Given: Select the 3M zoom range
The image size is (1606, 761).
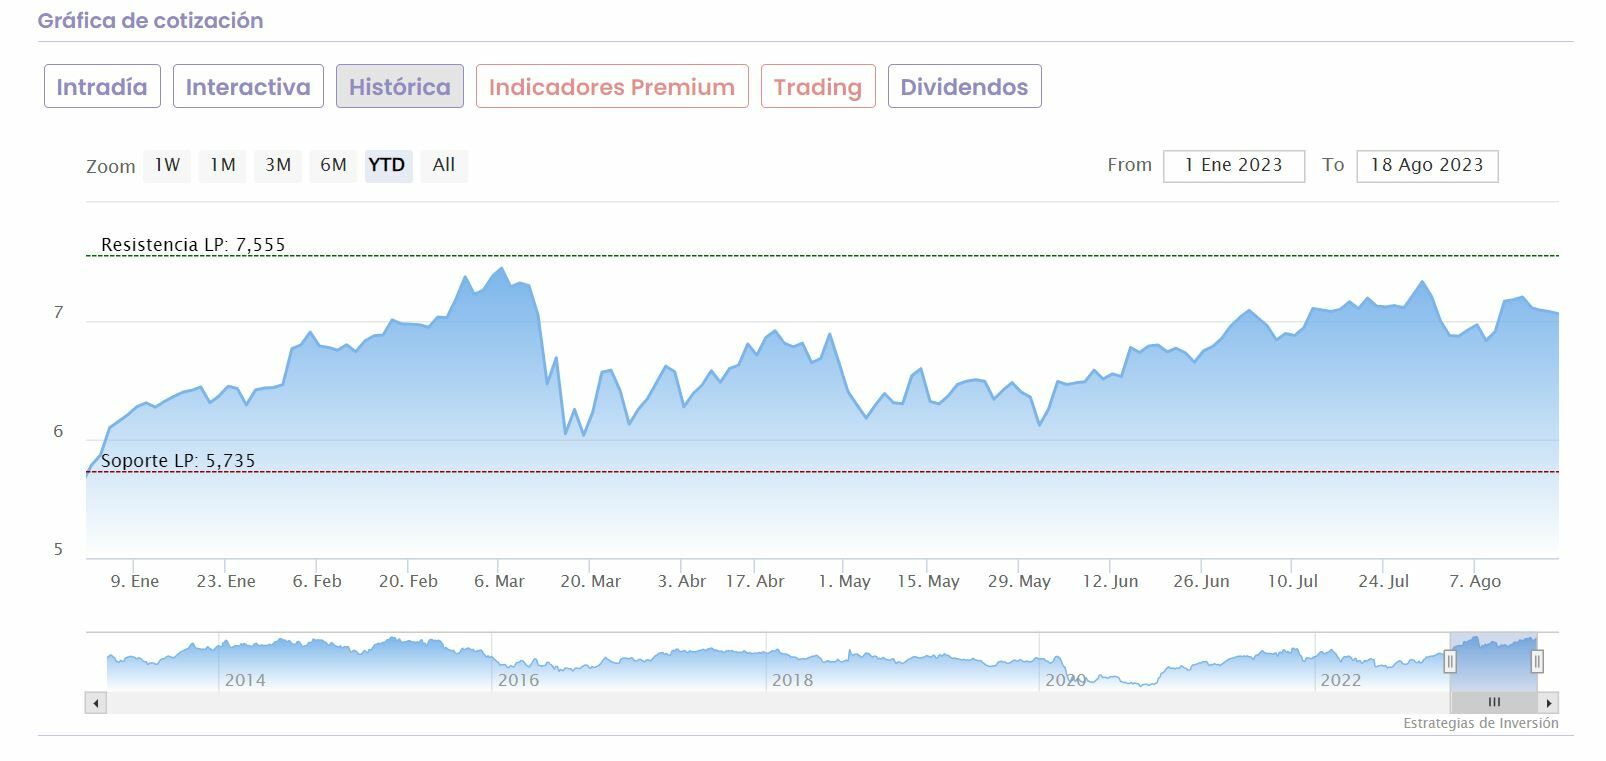Looking at the screenshot, I should [x=278, y=165].
